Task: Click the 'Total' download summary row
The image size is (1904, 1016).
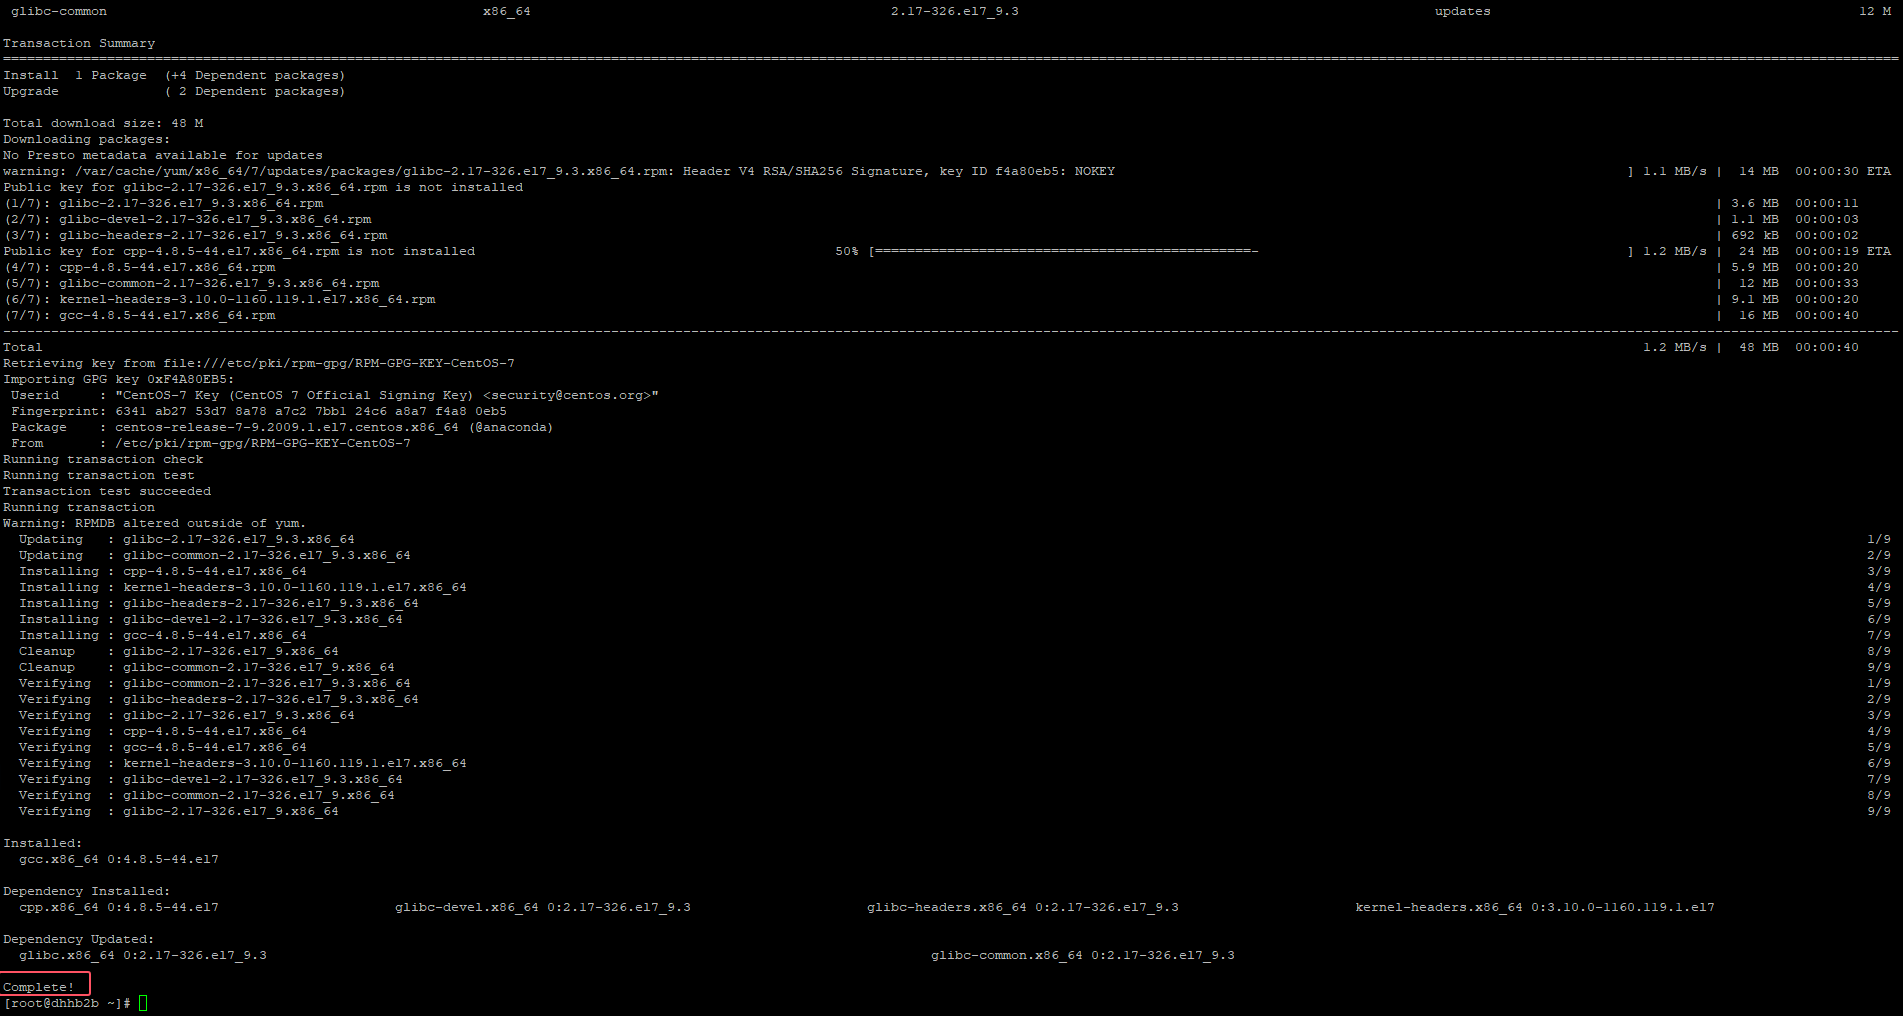Action: 931,347
